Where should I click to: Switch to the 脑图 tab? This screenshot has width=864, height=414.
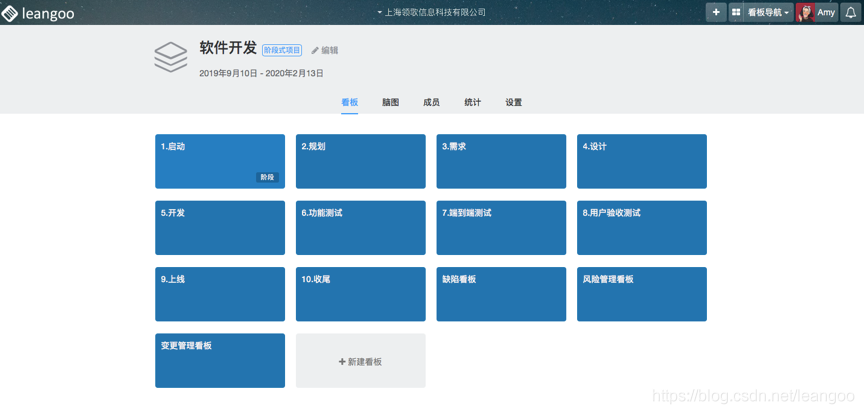(x=390, y=102)
